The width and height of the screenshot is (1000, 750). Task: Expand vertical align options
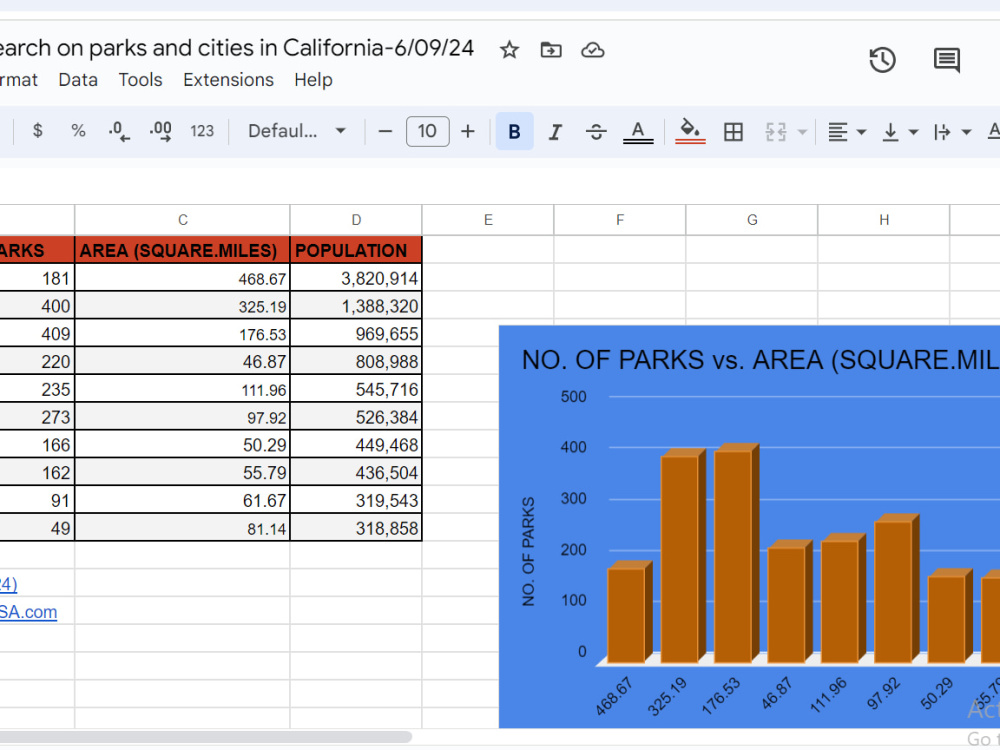899,132
